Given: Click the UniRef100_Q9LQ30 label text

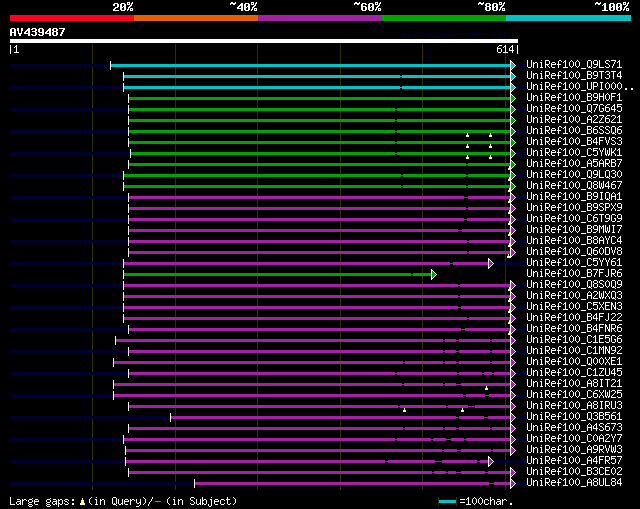Looking at the screenshot, I should (x=574, y=175).
